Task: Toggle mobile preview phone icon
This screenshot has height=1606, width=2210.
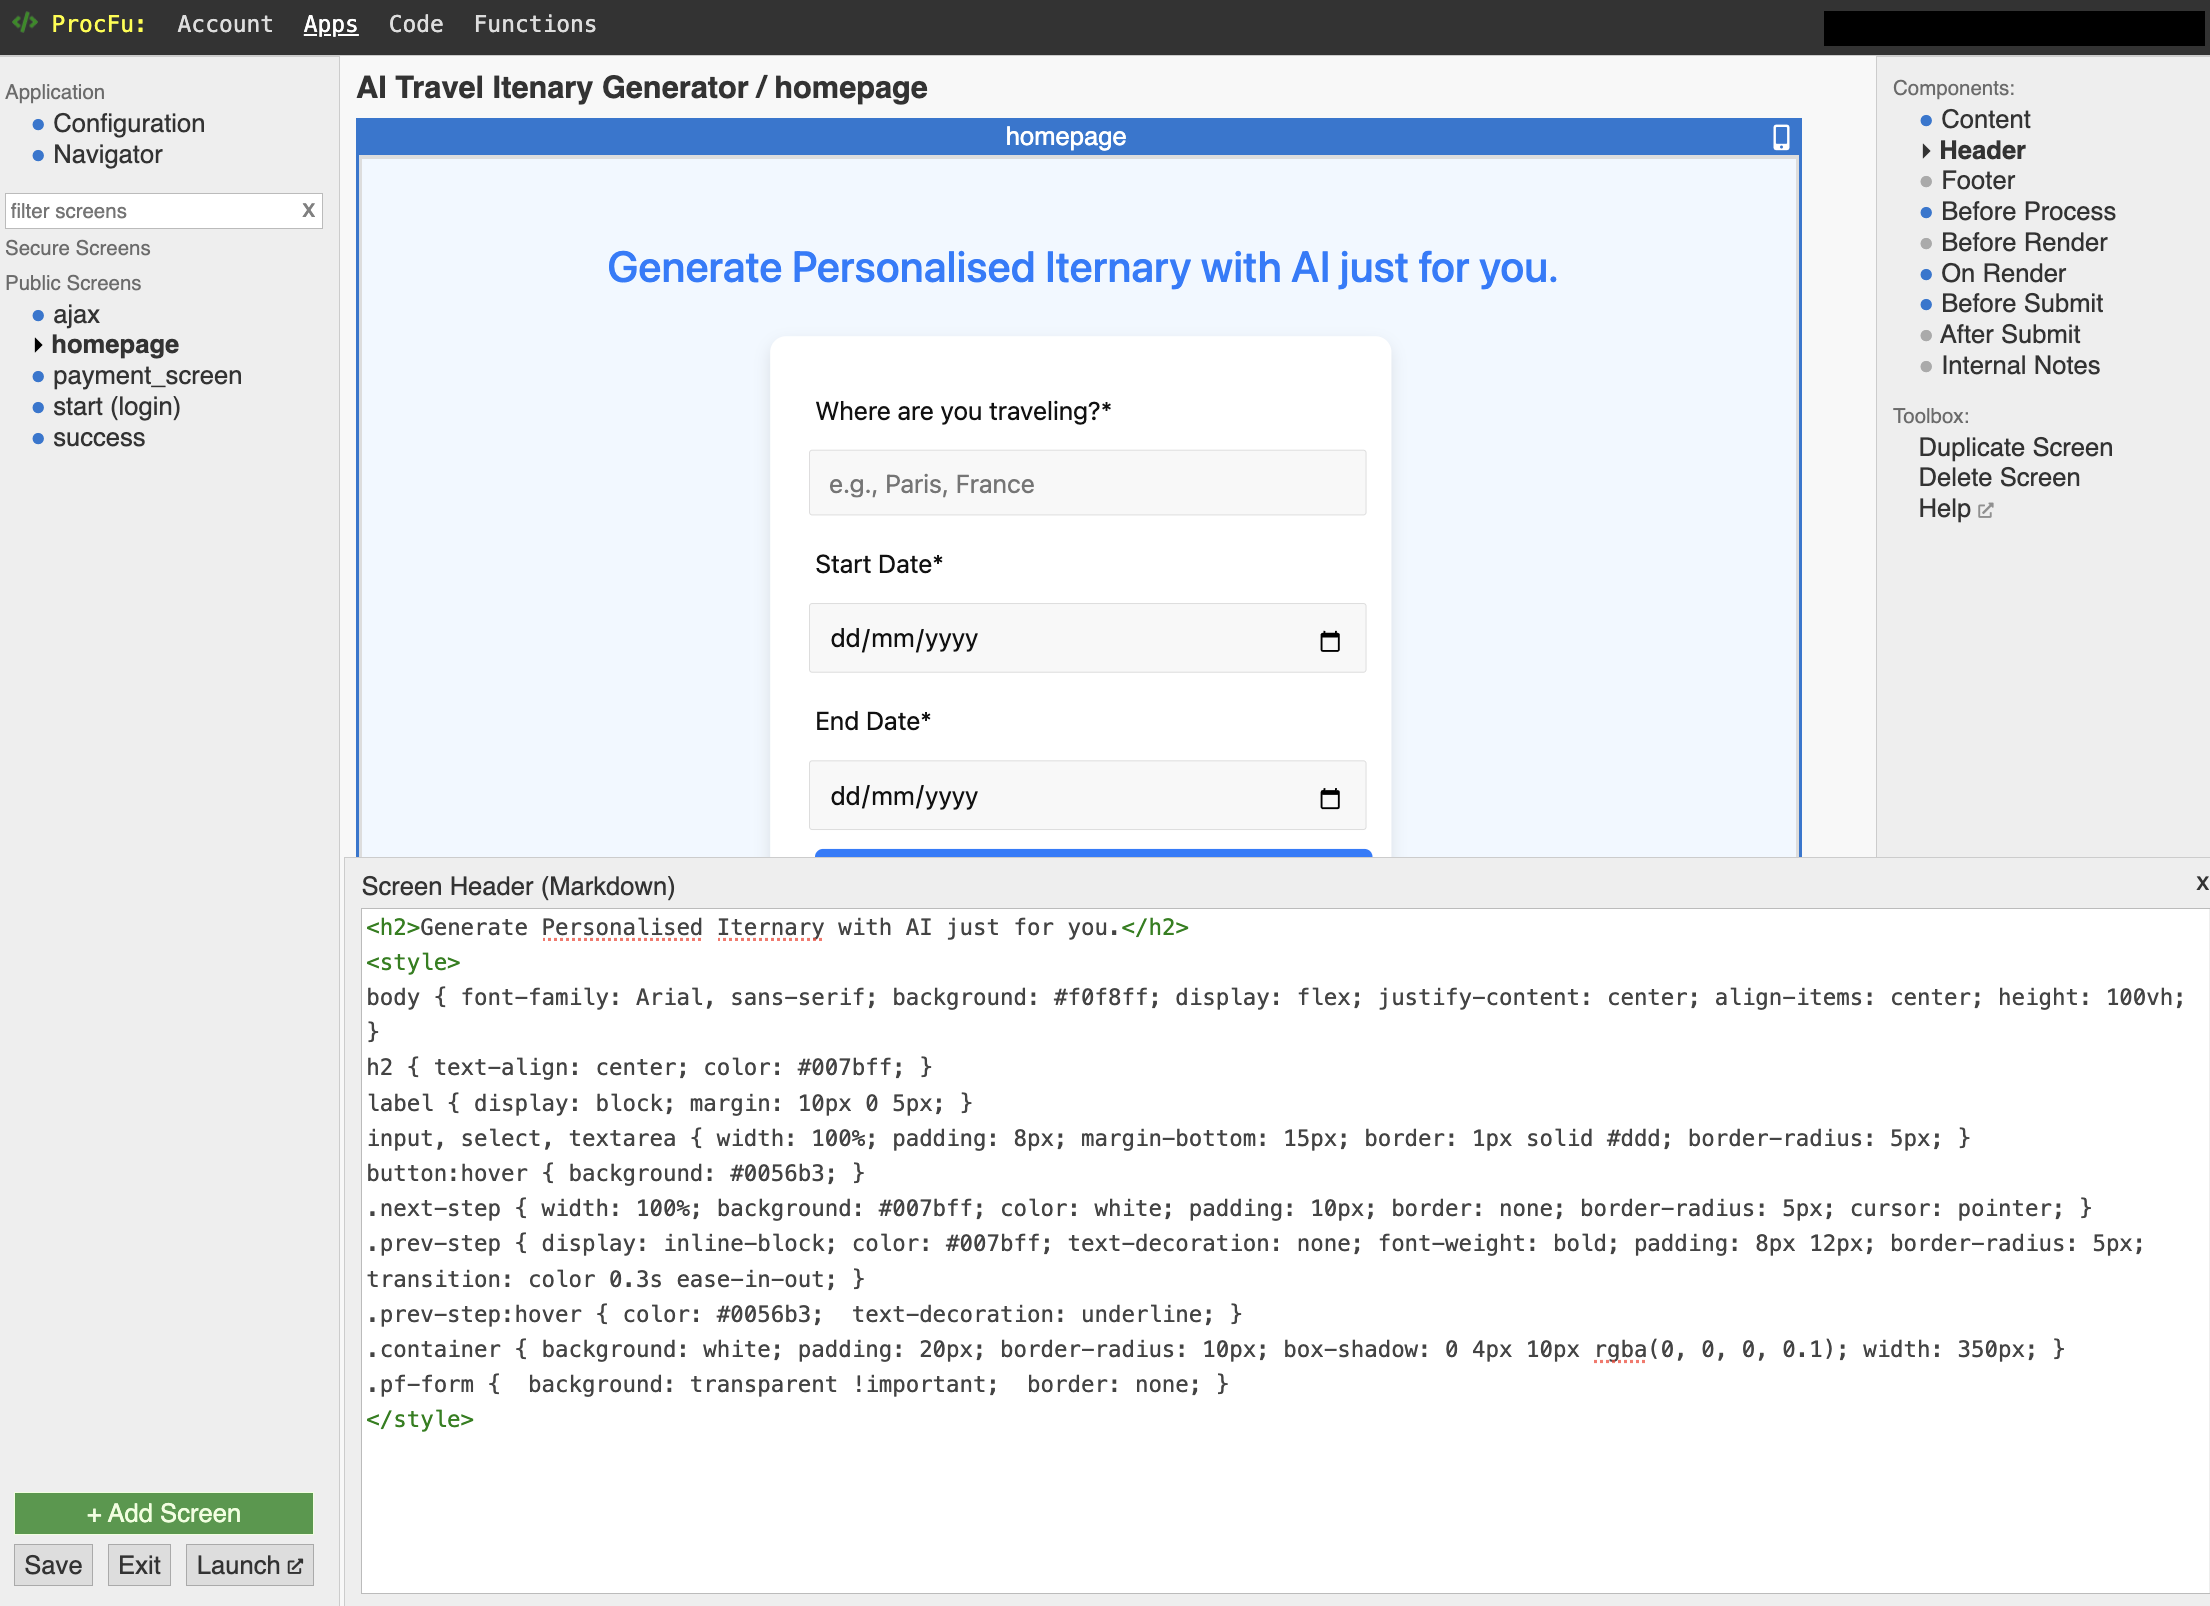Action: (1781, 137)
